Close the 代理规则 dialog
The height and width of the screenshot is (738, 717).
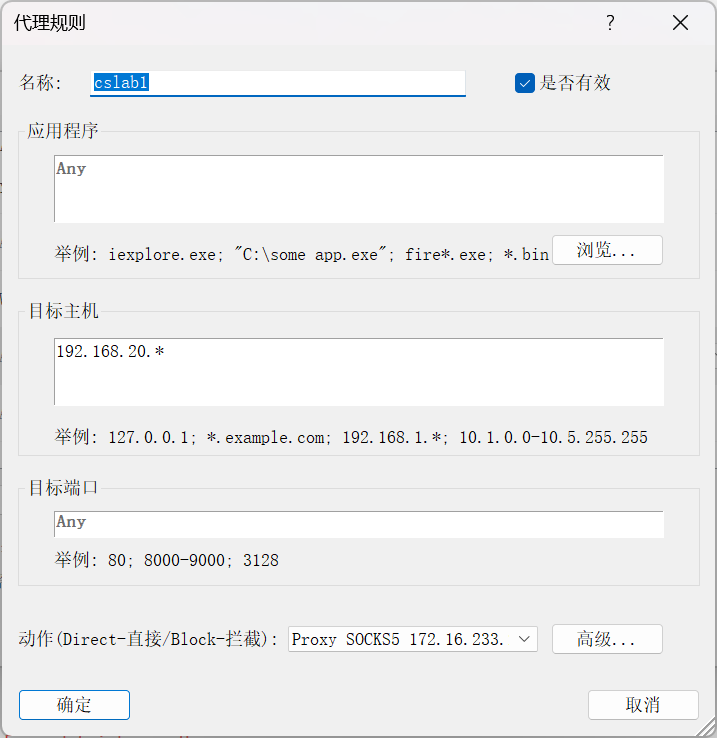pos(680,23)
